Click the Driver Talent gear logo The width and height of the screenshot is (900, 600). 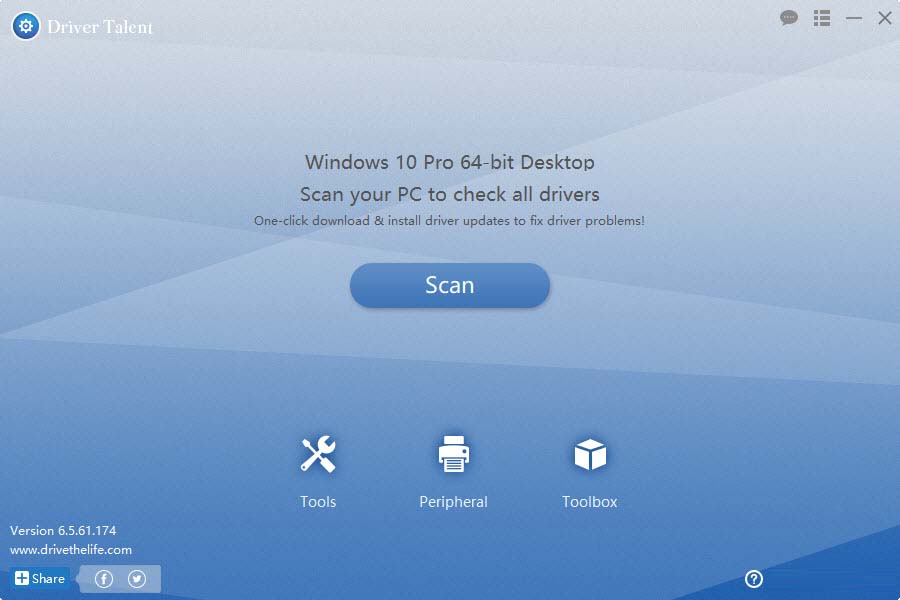(26, 26)
